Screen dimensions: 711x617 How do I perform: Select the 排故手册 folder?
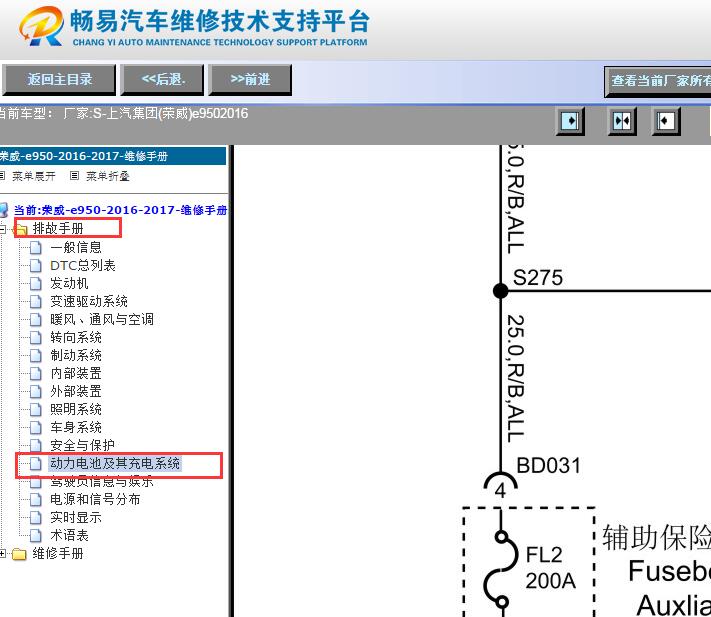pyautogui.click(x=58, y=228)
